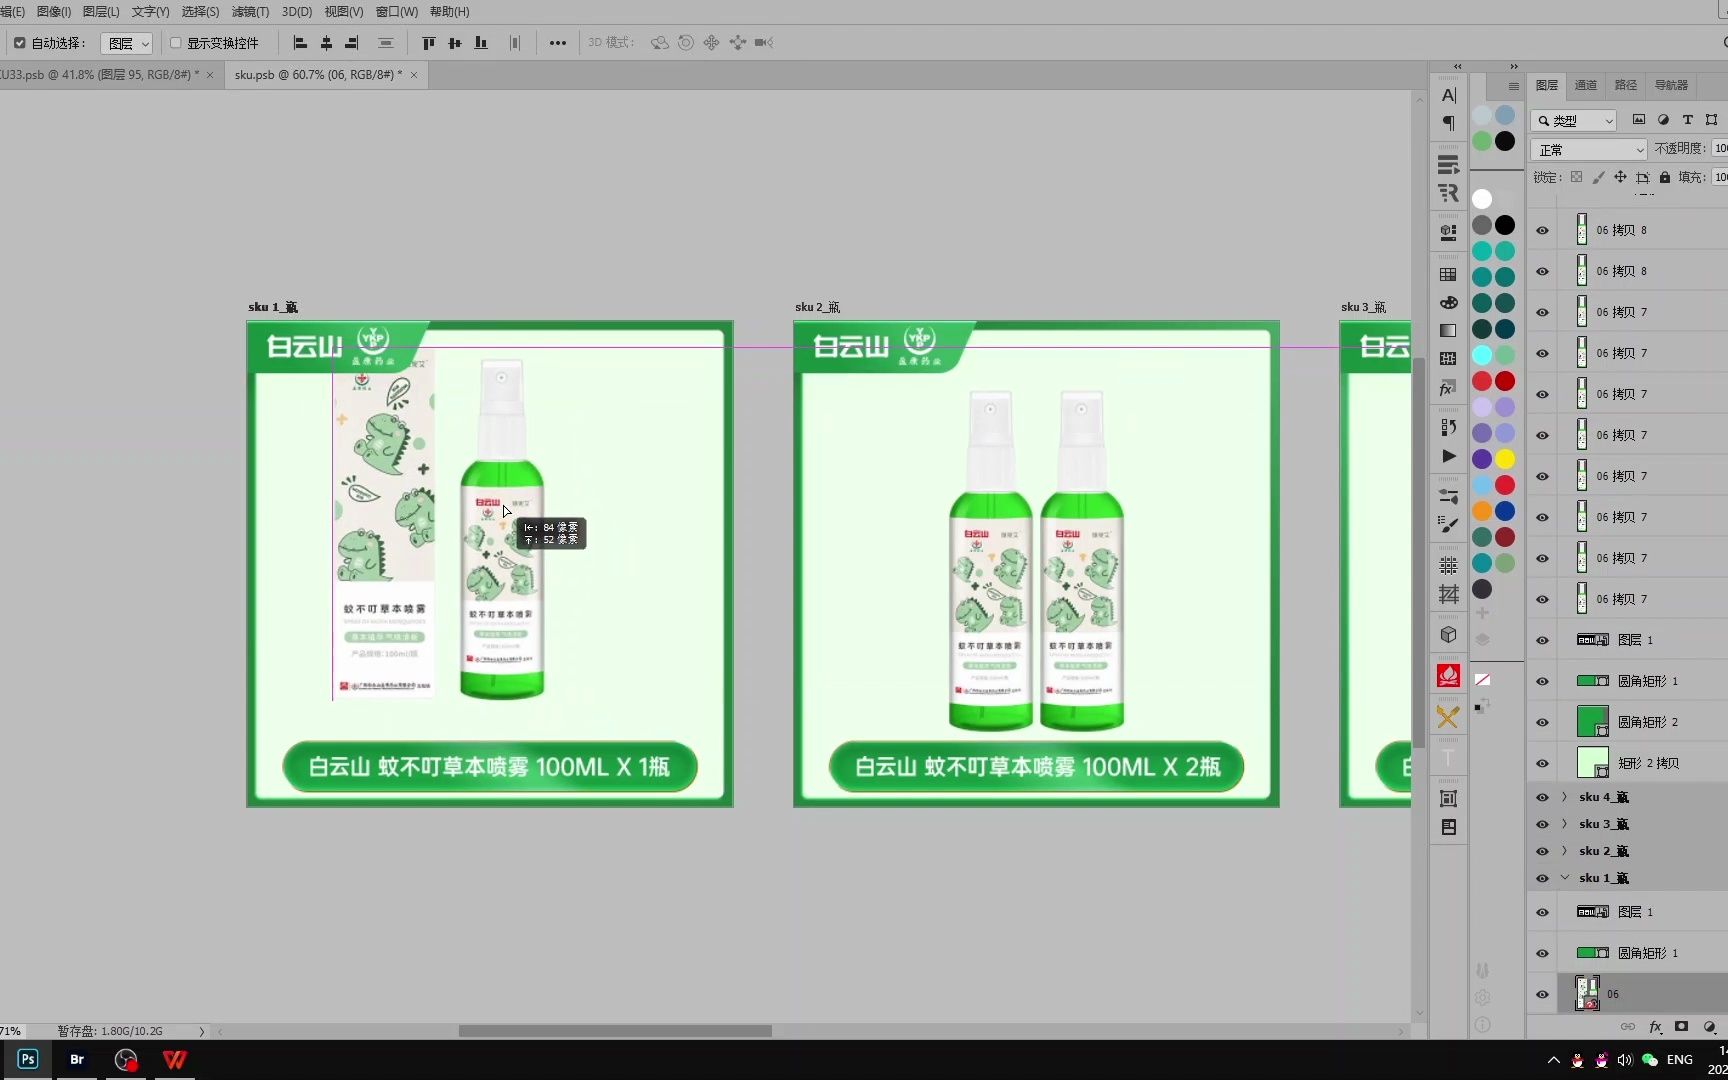Image resolution: width=1728 pixels, height=1080 pixels.
Task: Filter layers by text type icon
Action: [1688, 120]
